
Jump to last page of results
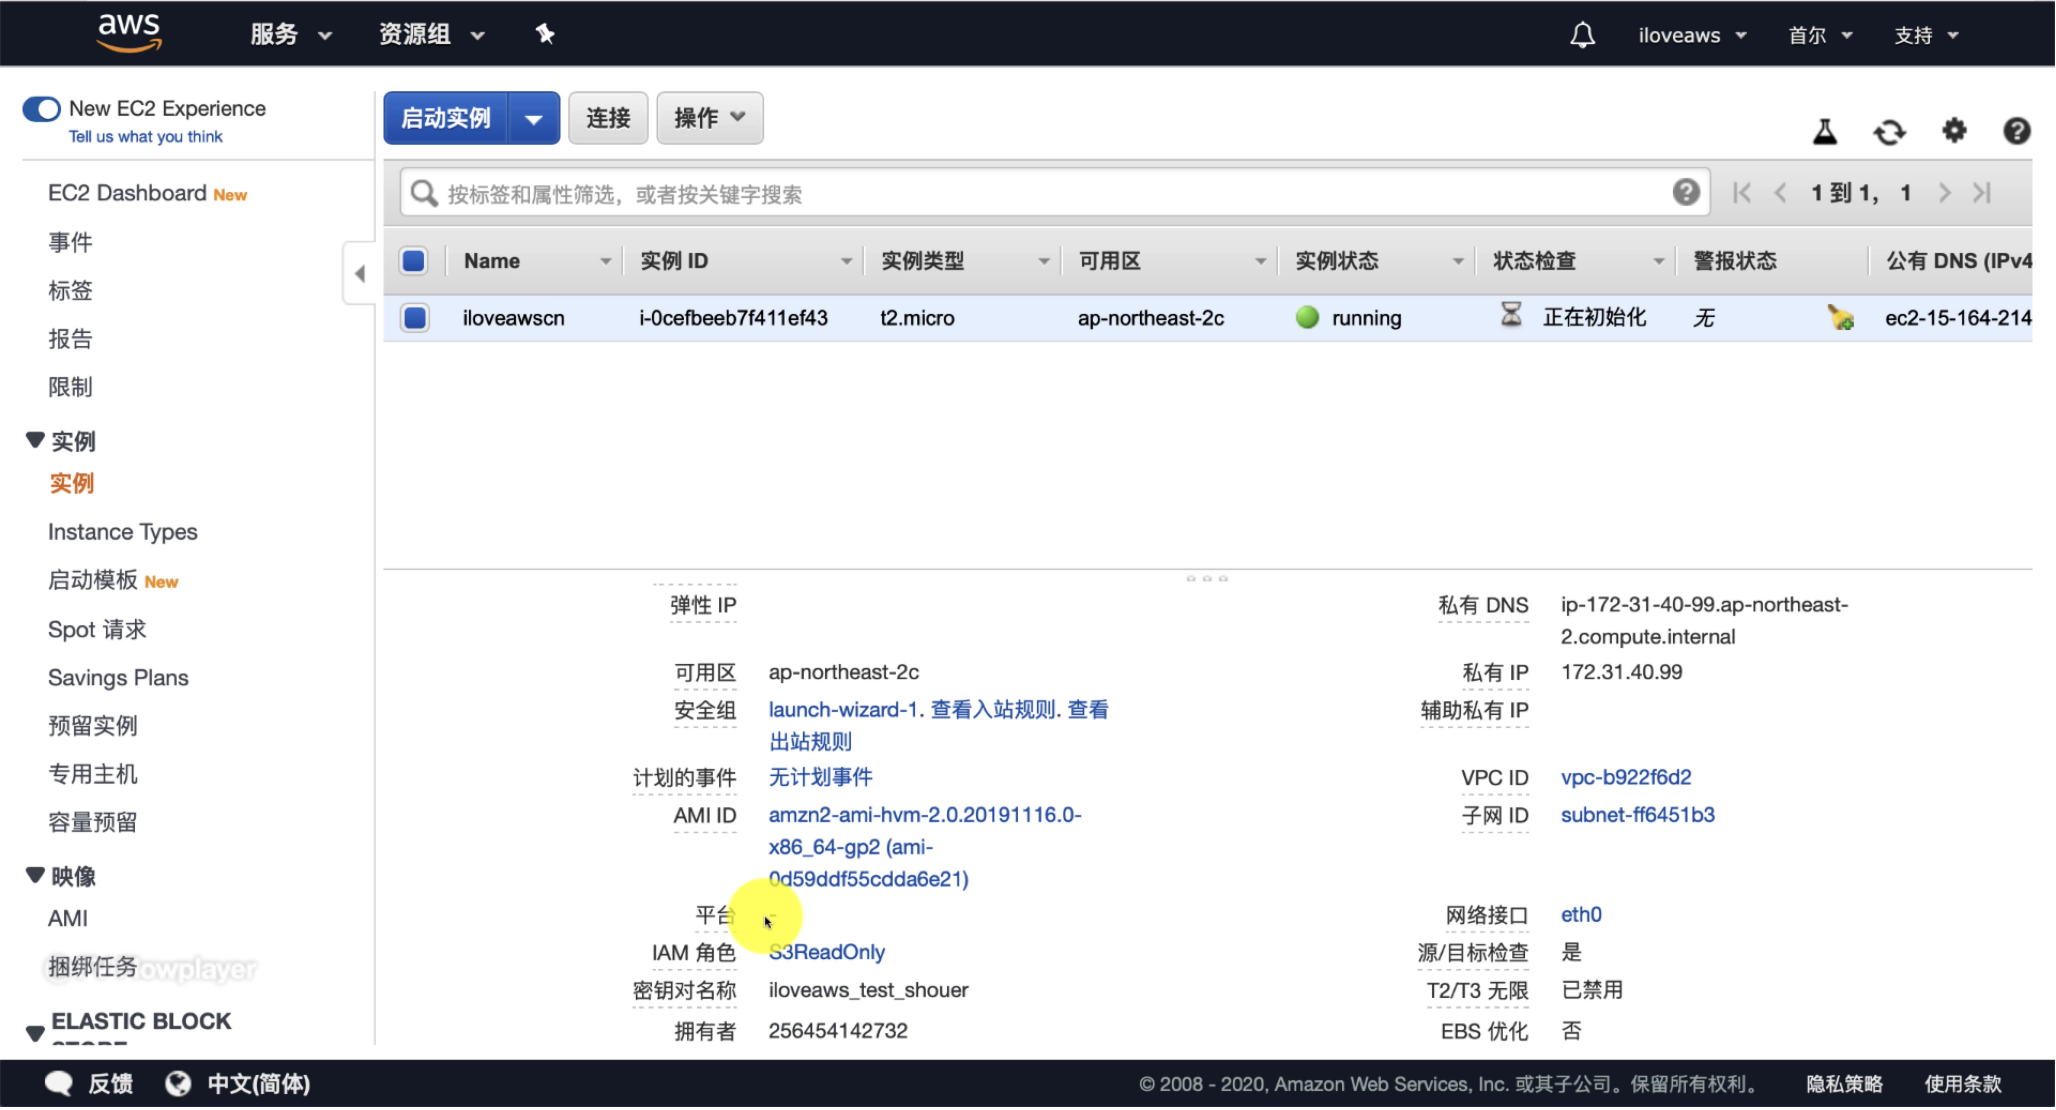pyautogui.click(x=1982, y=193)
